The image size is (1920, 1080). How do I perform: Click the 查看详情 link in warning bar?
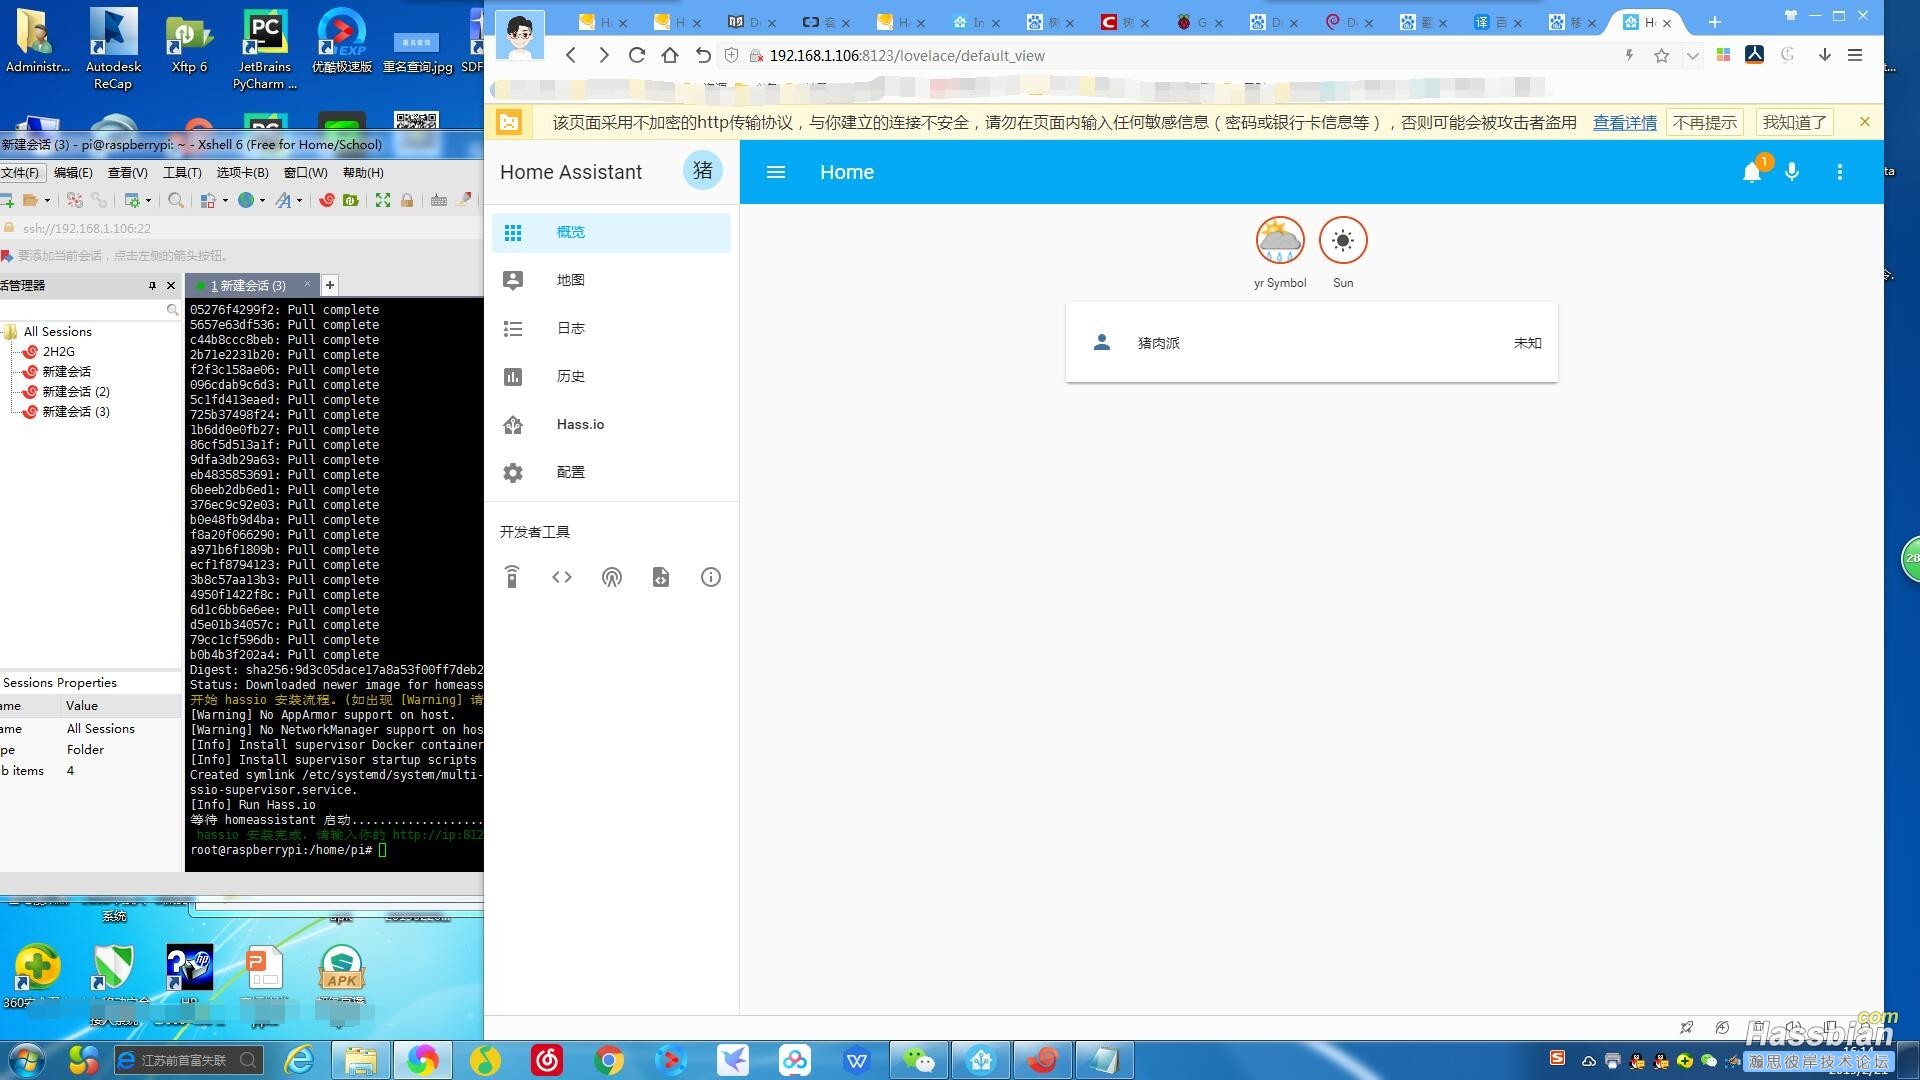1625,123
